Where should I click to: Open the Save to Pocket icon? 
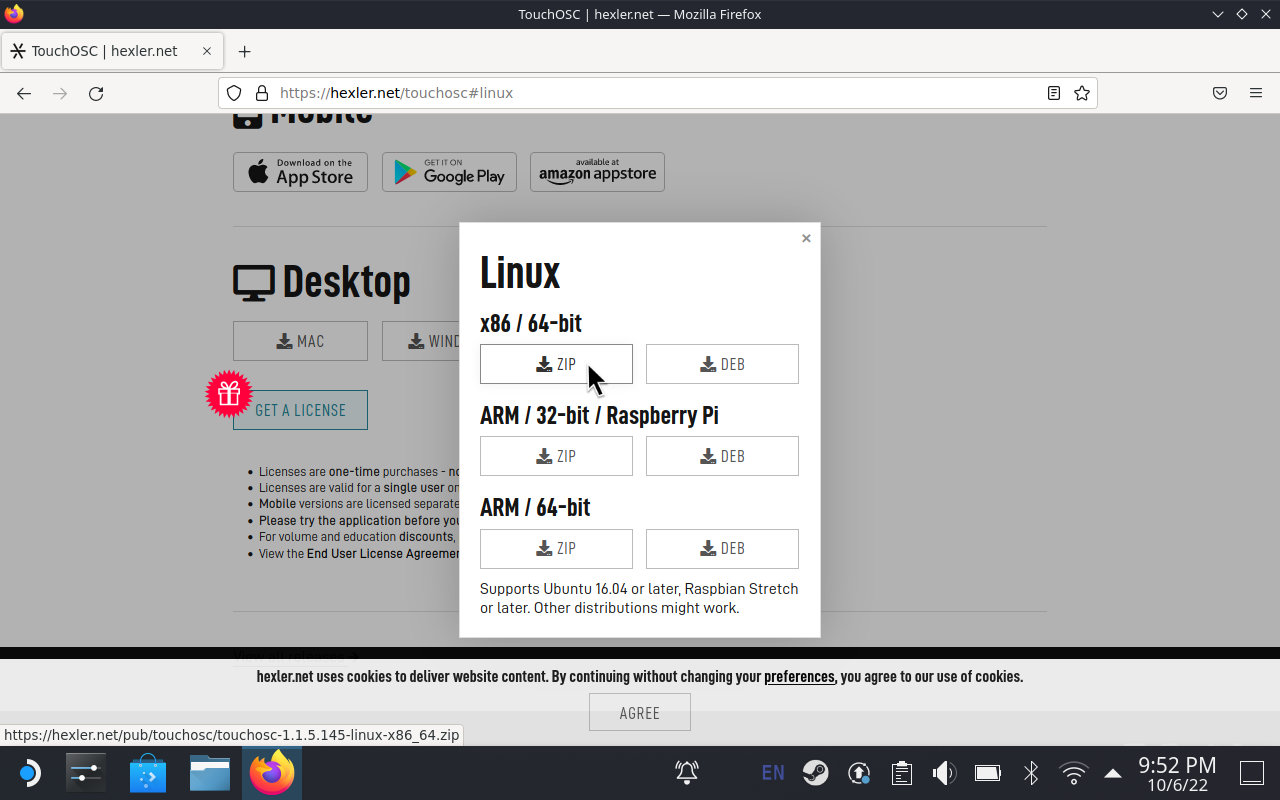point(1220,93)
